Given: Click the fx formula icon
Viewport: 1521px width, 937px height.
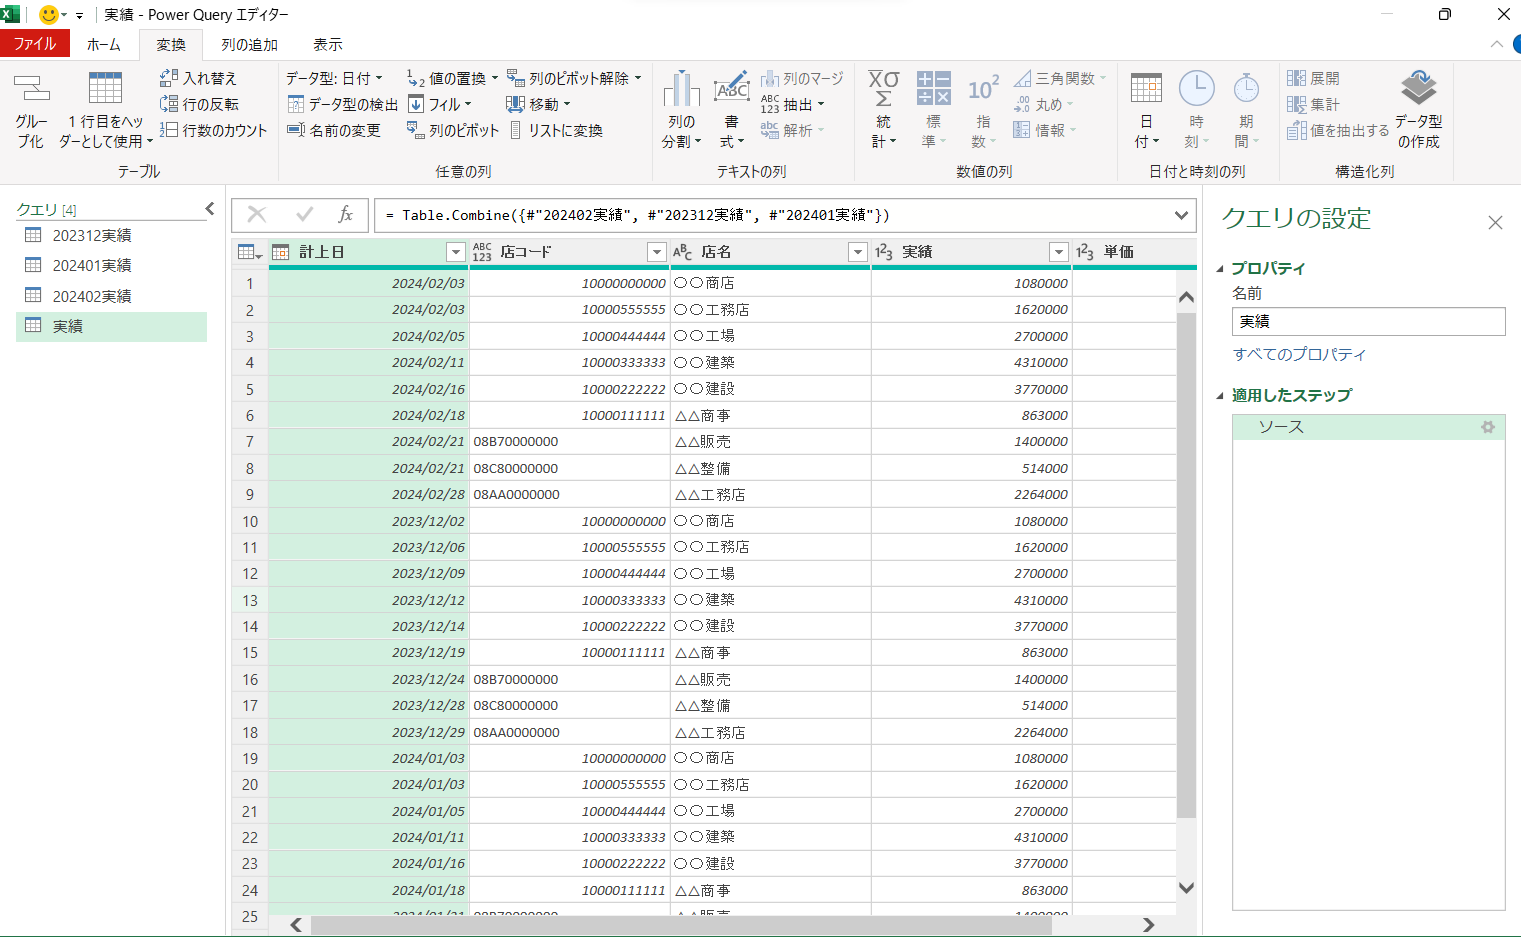Looking at the screenshot, I should 345,215.
